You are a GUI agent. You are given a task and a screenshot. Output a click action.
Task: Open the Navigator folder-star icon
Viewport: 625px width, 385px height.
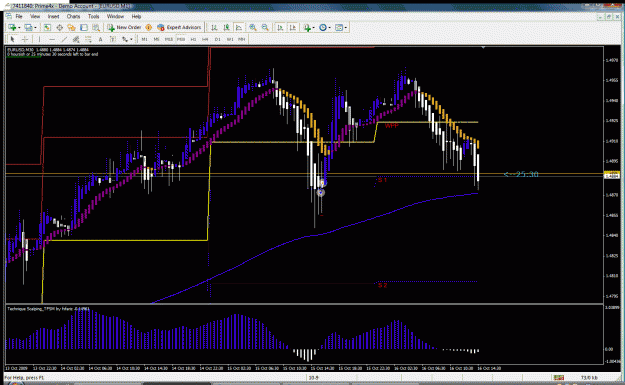tap(71, 27)
